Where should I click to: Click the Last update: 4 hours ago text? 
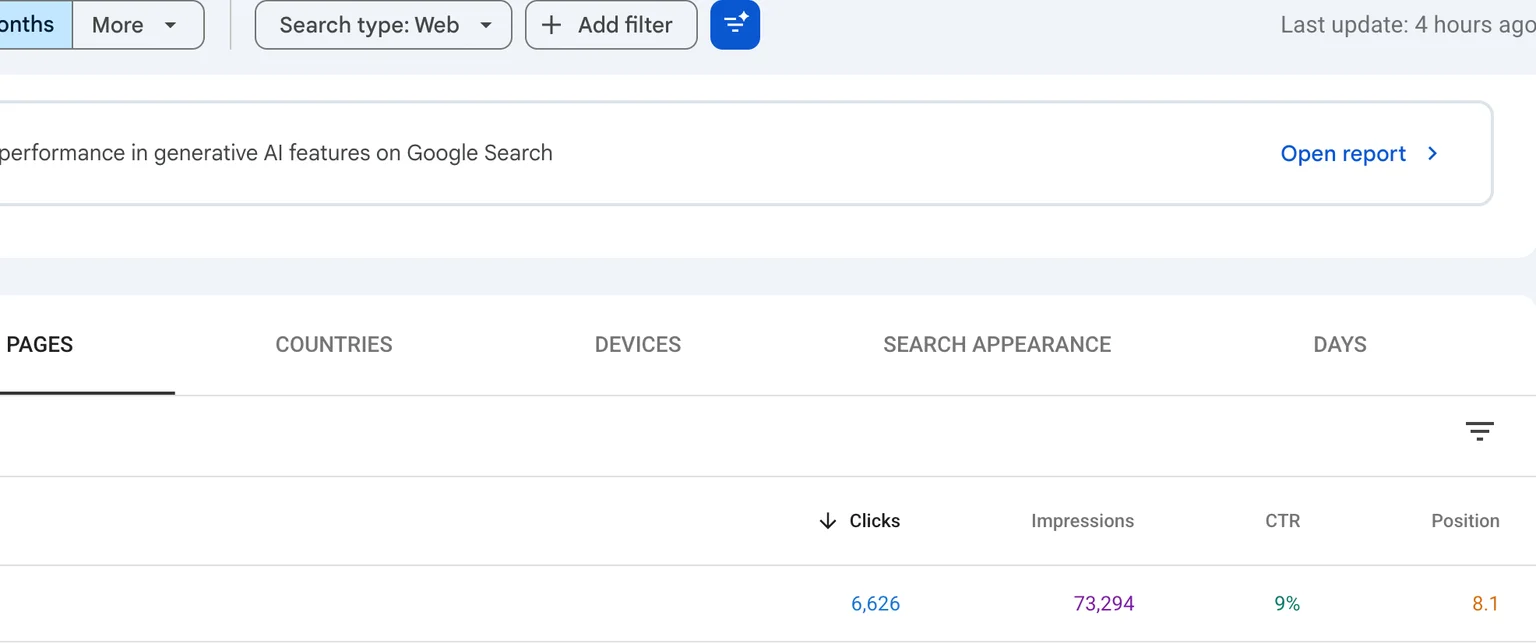[1408, 25]
